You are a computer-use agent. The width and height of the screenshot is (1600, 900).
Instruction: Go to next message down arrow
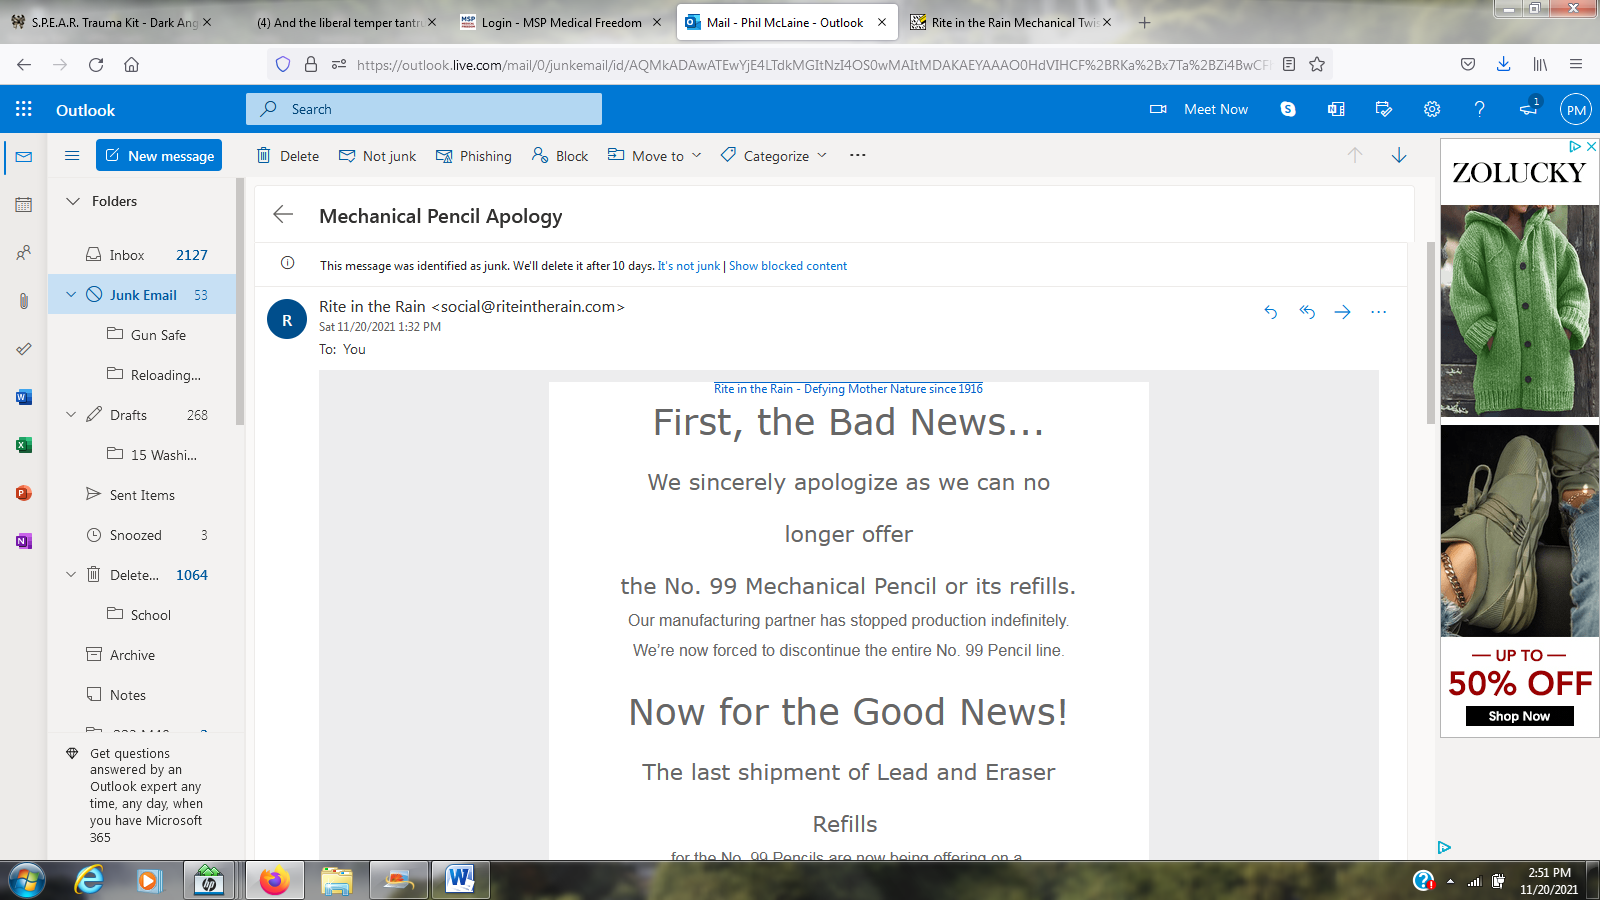tap(1399, 155)
